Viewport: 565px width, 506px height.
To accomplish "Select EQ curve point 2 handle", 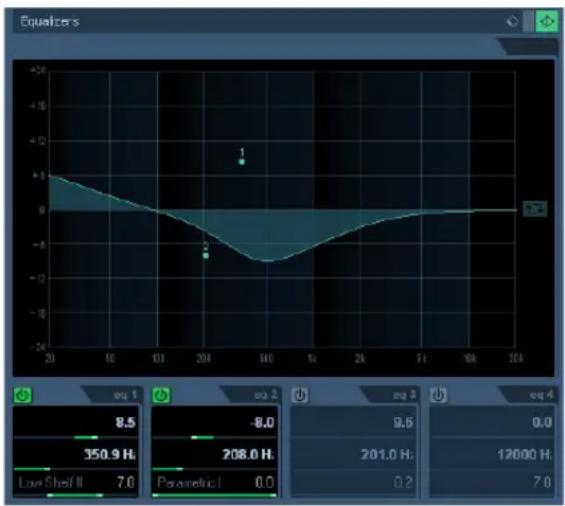I will click(206, 256).
